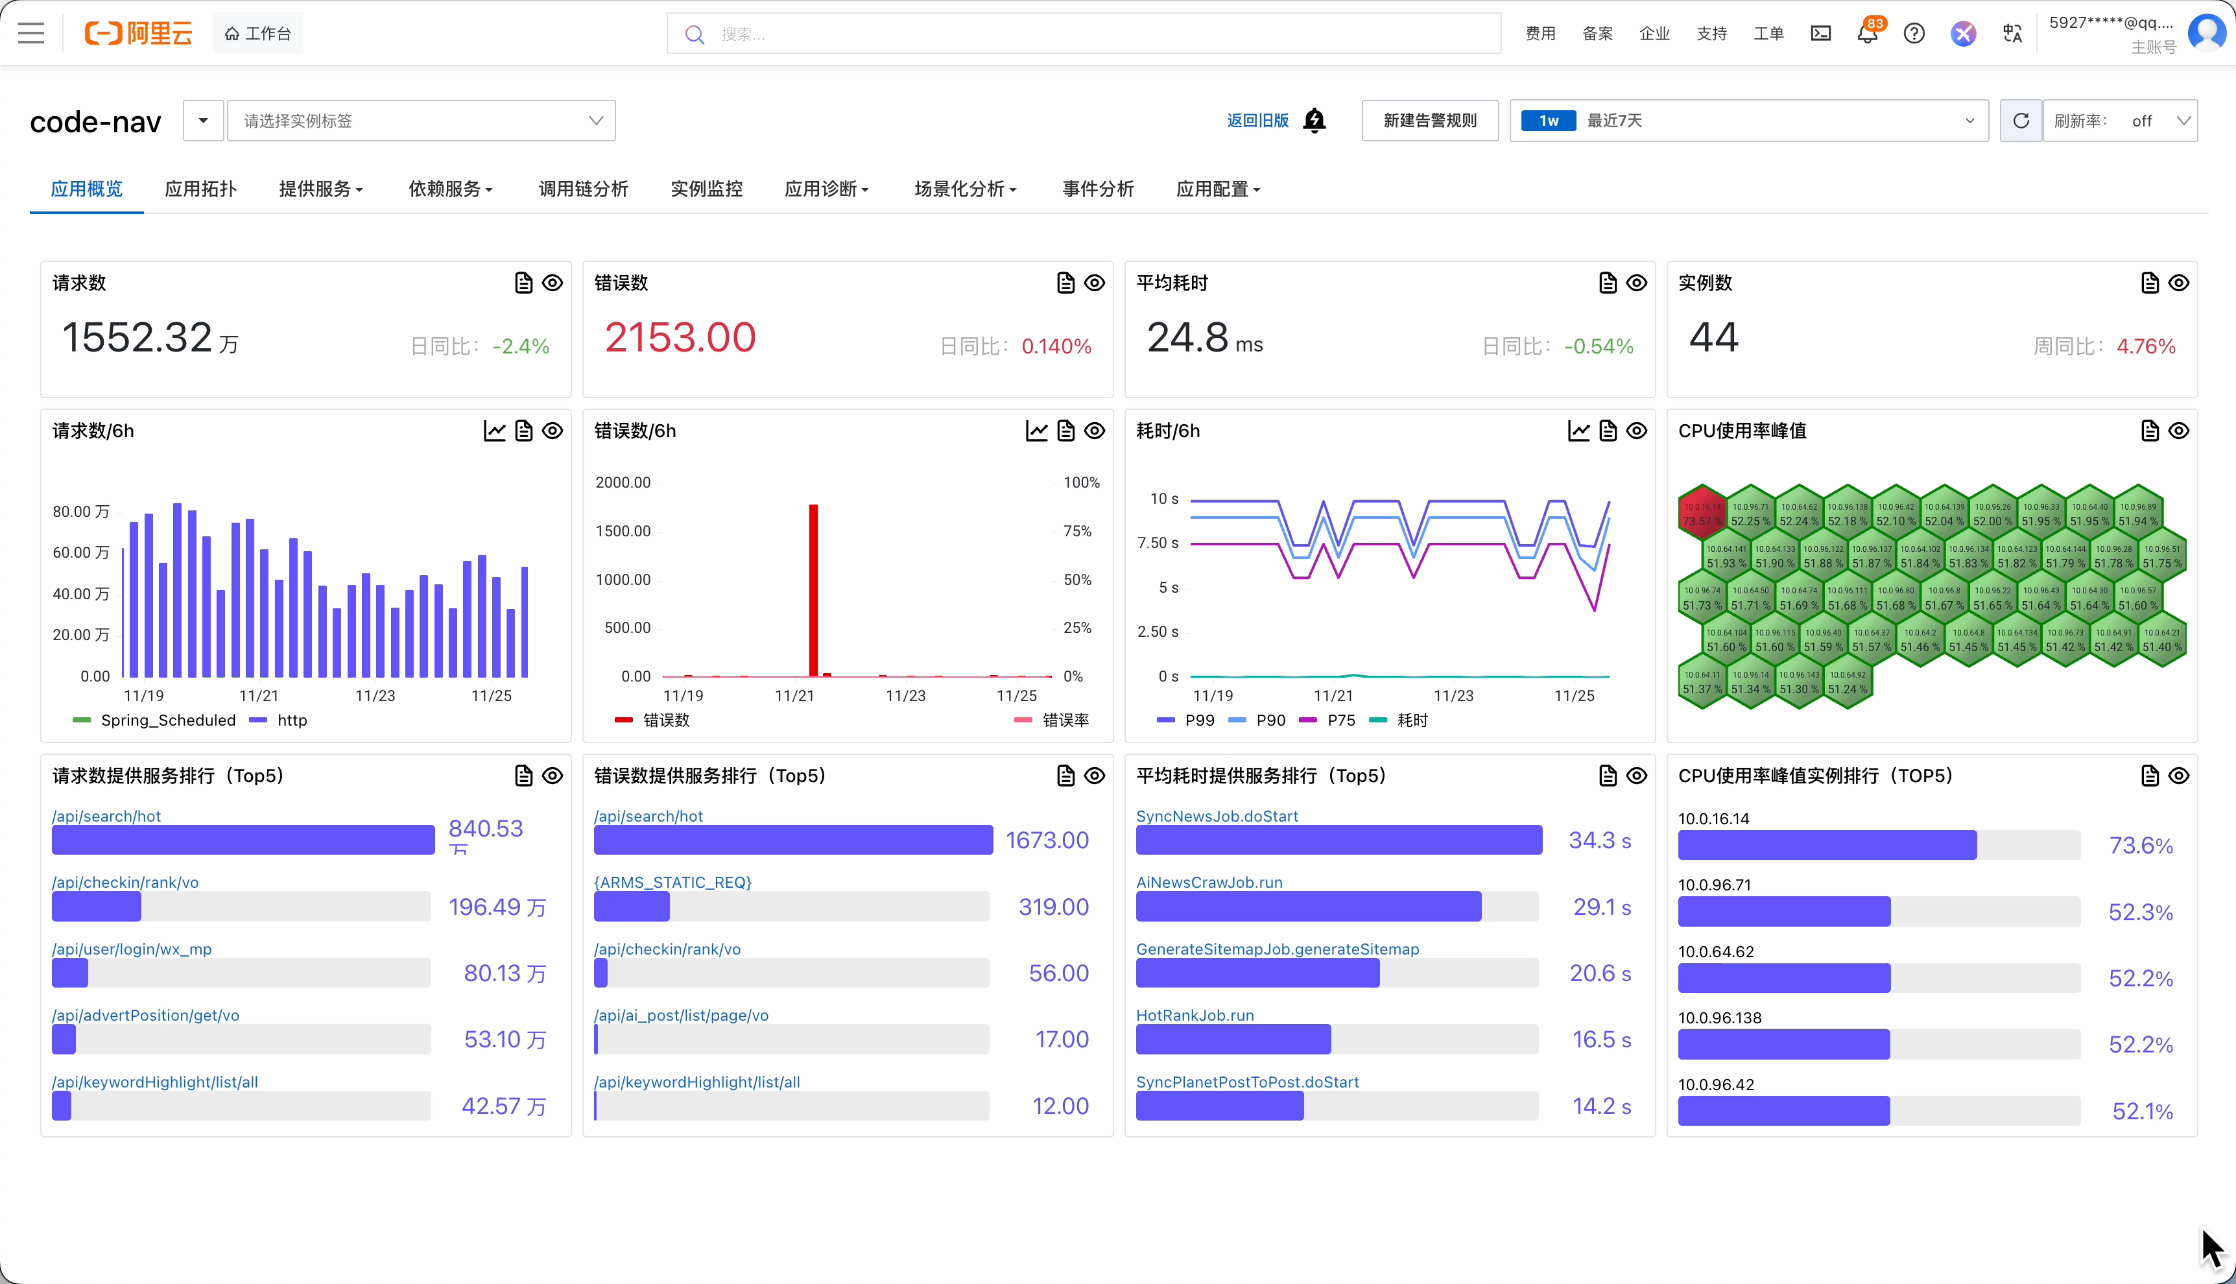Viewport: 2236px width, 1284px height.
Task: Open the hamburger navigation menu
Action: [x=31, y=33]
